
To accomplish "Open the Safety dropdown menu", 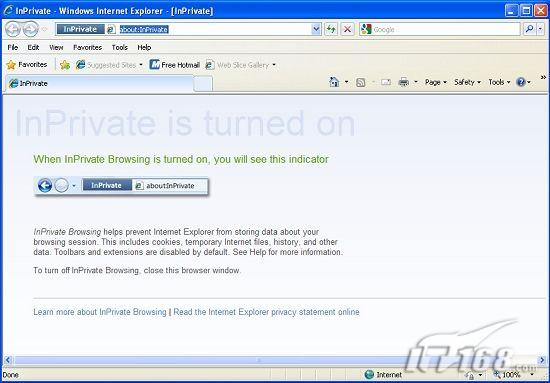I will coord(467,82).
